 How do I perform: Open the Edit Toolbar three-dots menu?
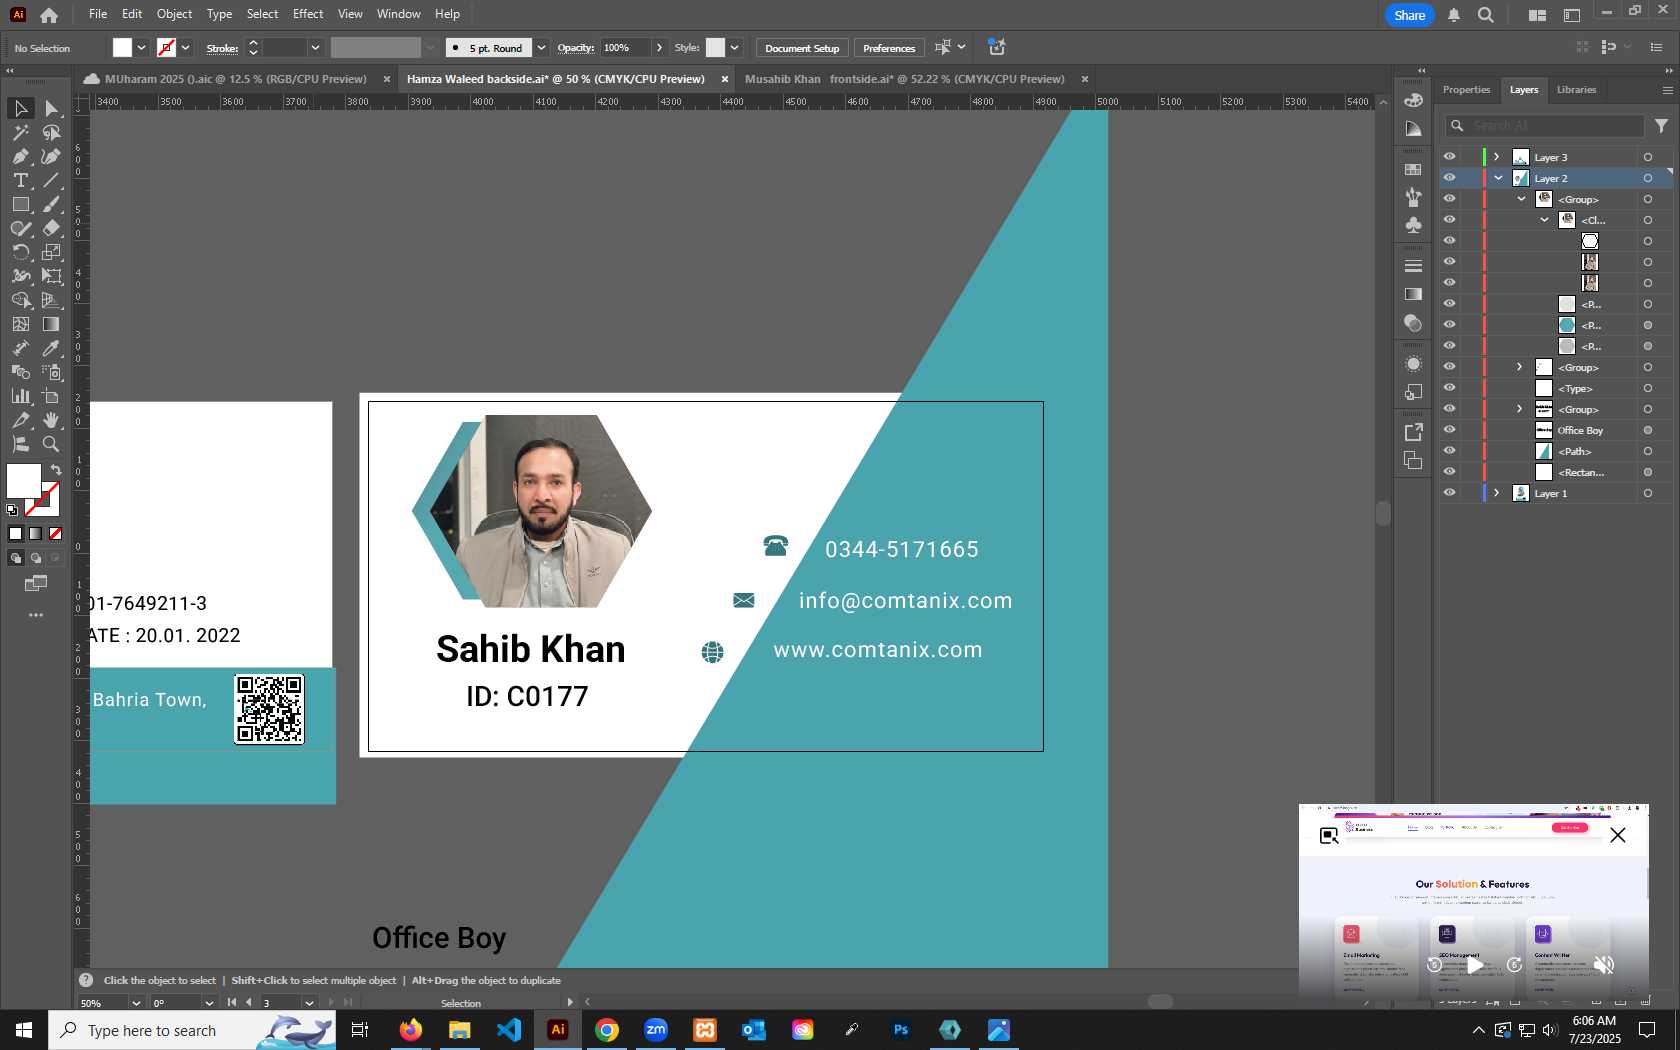point(36,615)
